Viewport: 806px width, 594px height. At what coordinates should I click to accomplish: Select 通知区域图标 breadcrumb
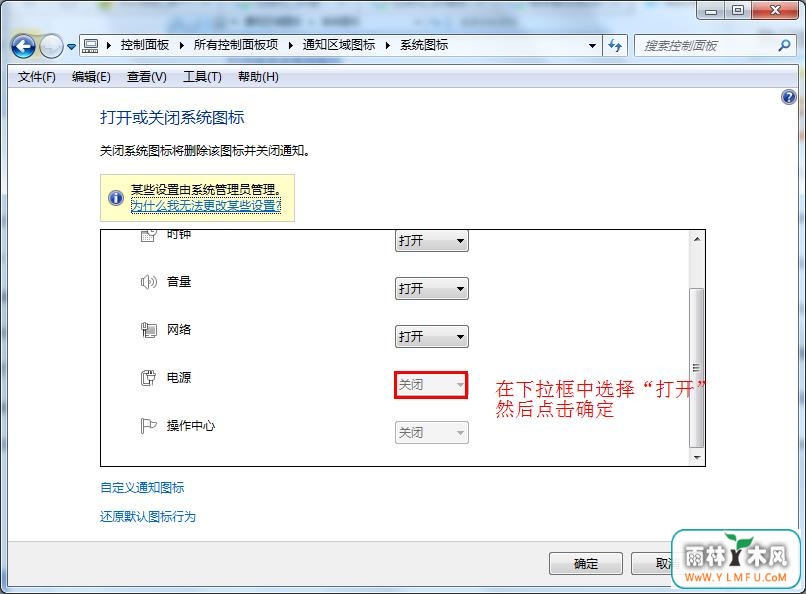tap(339, 45)
